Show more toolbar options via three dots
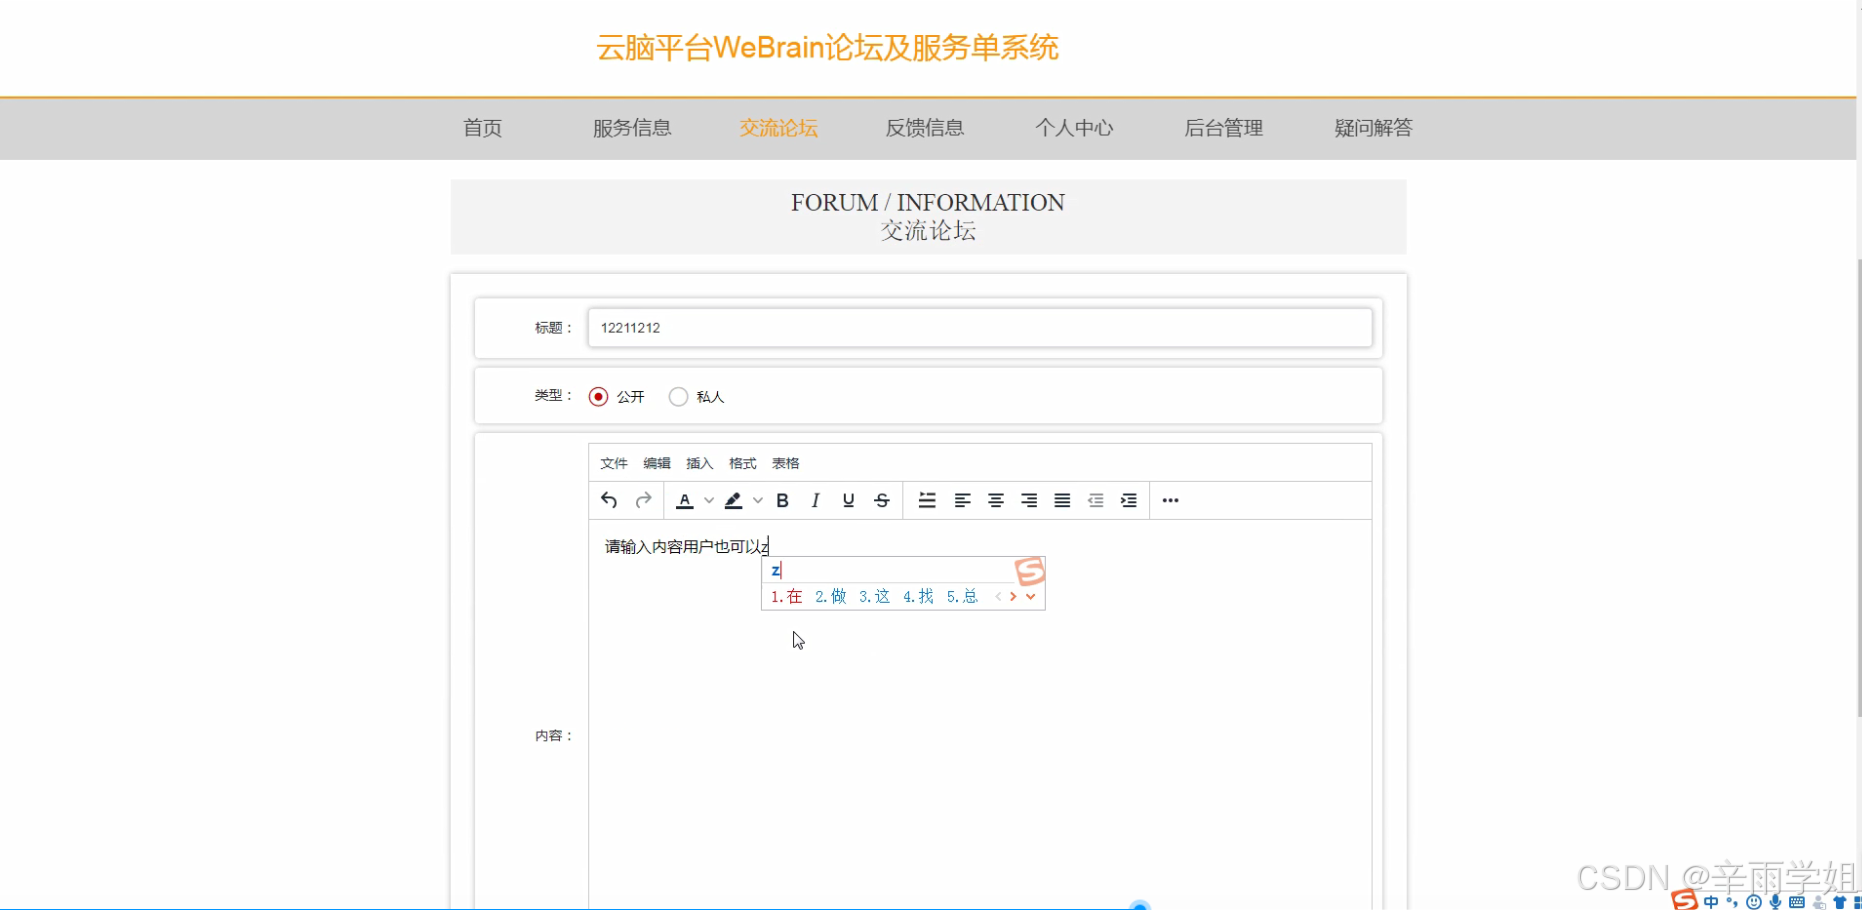 1171,500
